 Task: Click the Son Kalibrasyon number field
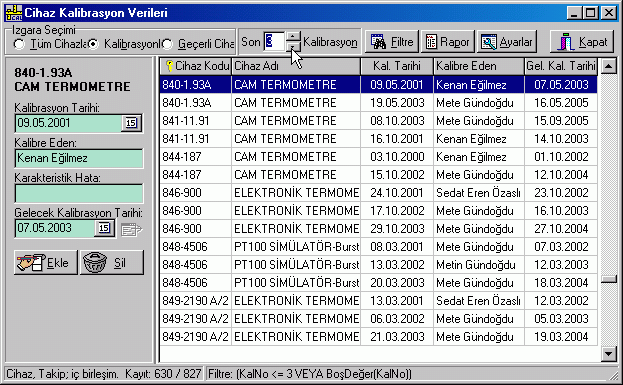tap(274, 41)
